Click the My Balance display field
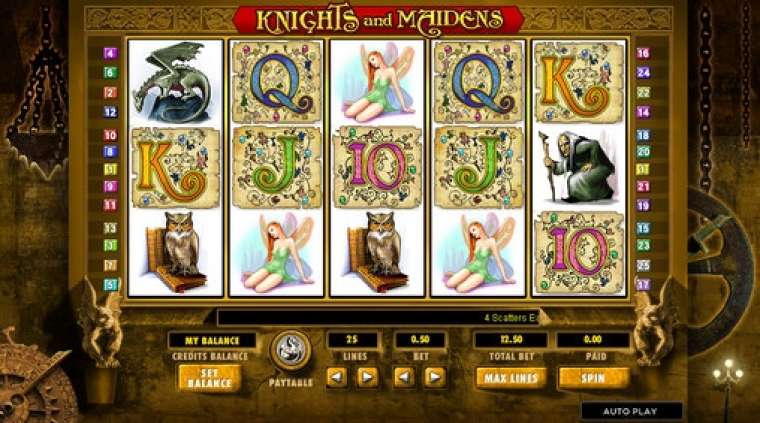760x423 pixels. (212, 340)
